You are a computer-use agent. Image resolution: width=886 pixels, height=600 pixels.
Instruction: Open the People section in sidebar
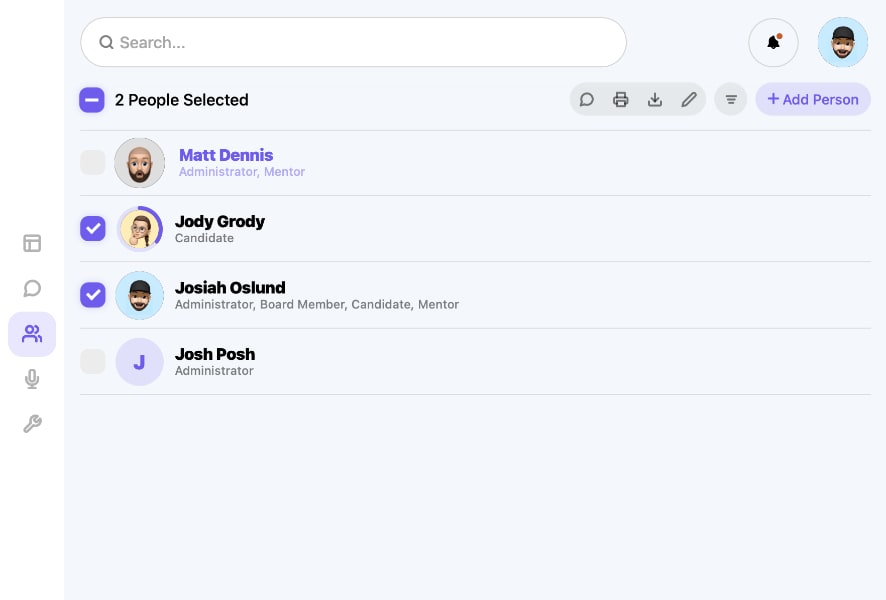tap(32, 334)
